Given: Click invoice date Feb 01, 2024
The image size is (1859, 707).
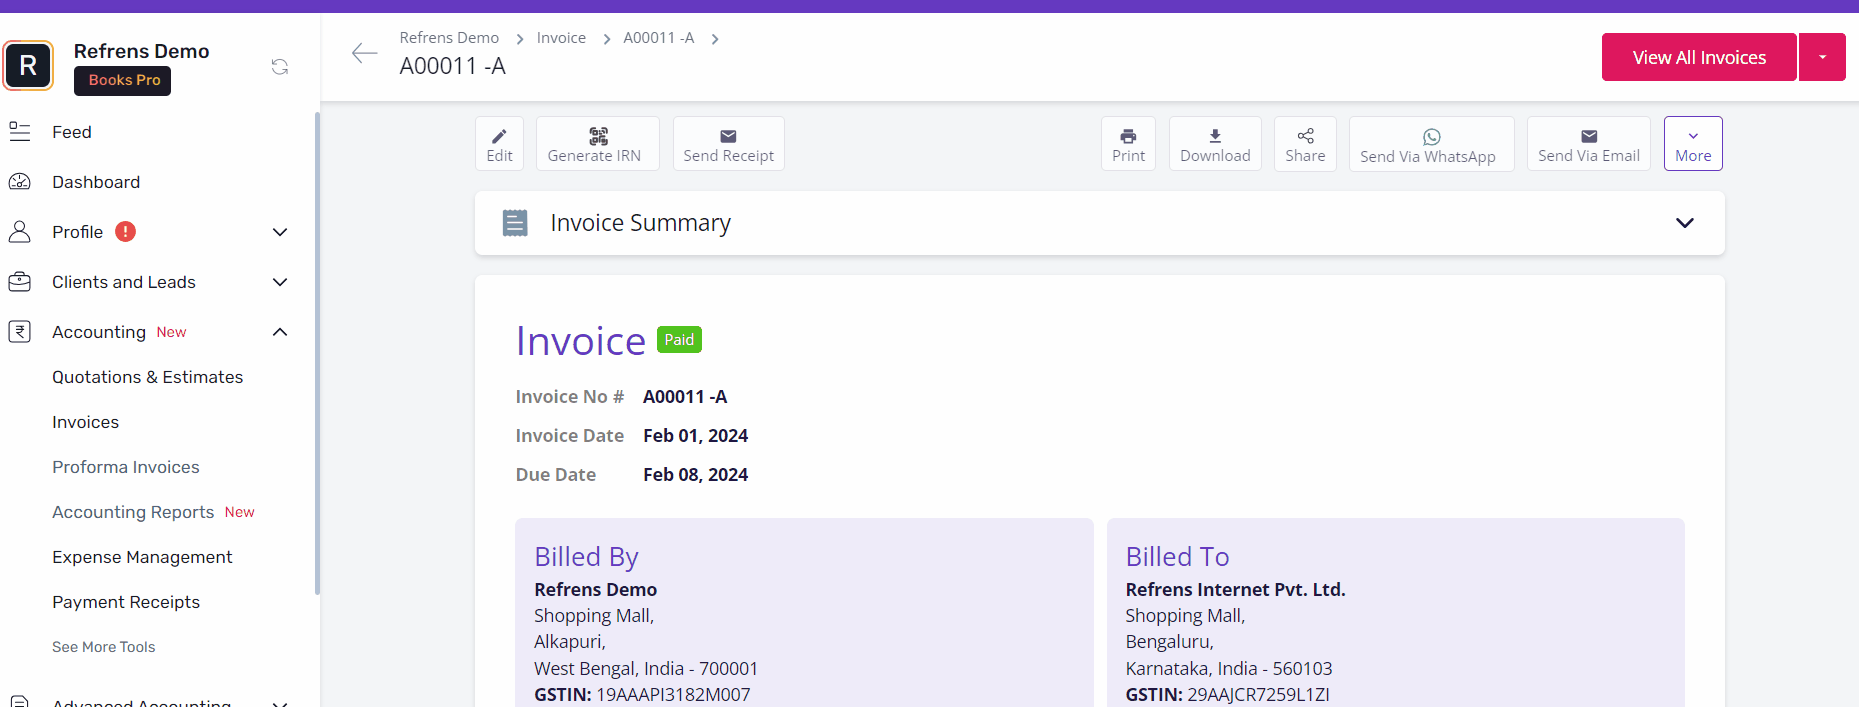Looking at the screenshot, I should pyautogui.click(x=695, y=436).
